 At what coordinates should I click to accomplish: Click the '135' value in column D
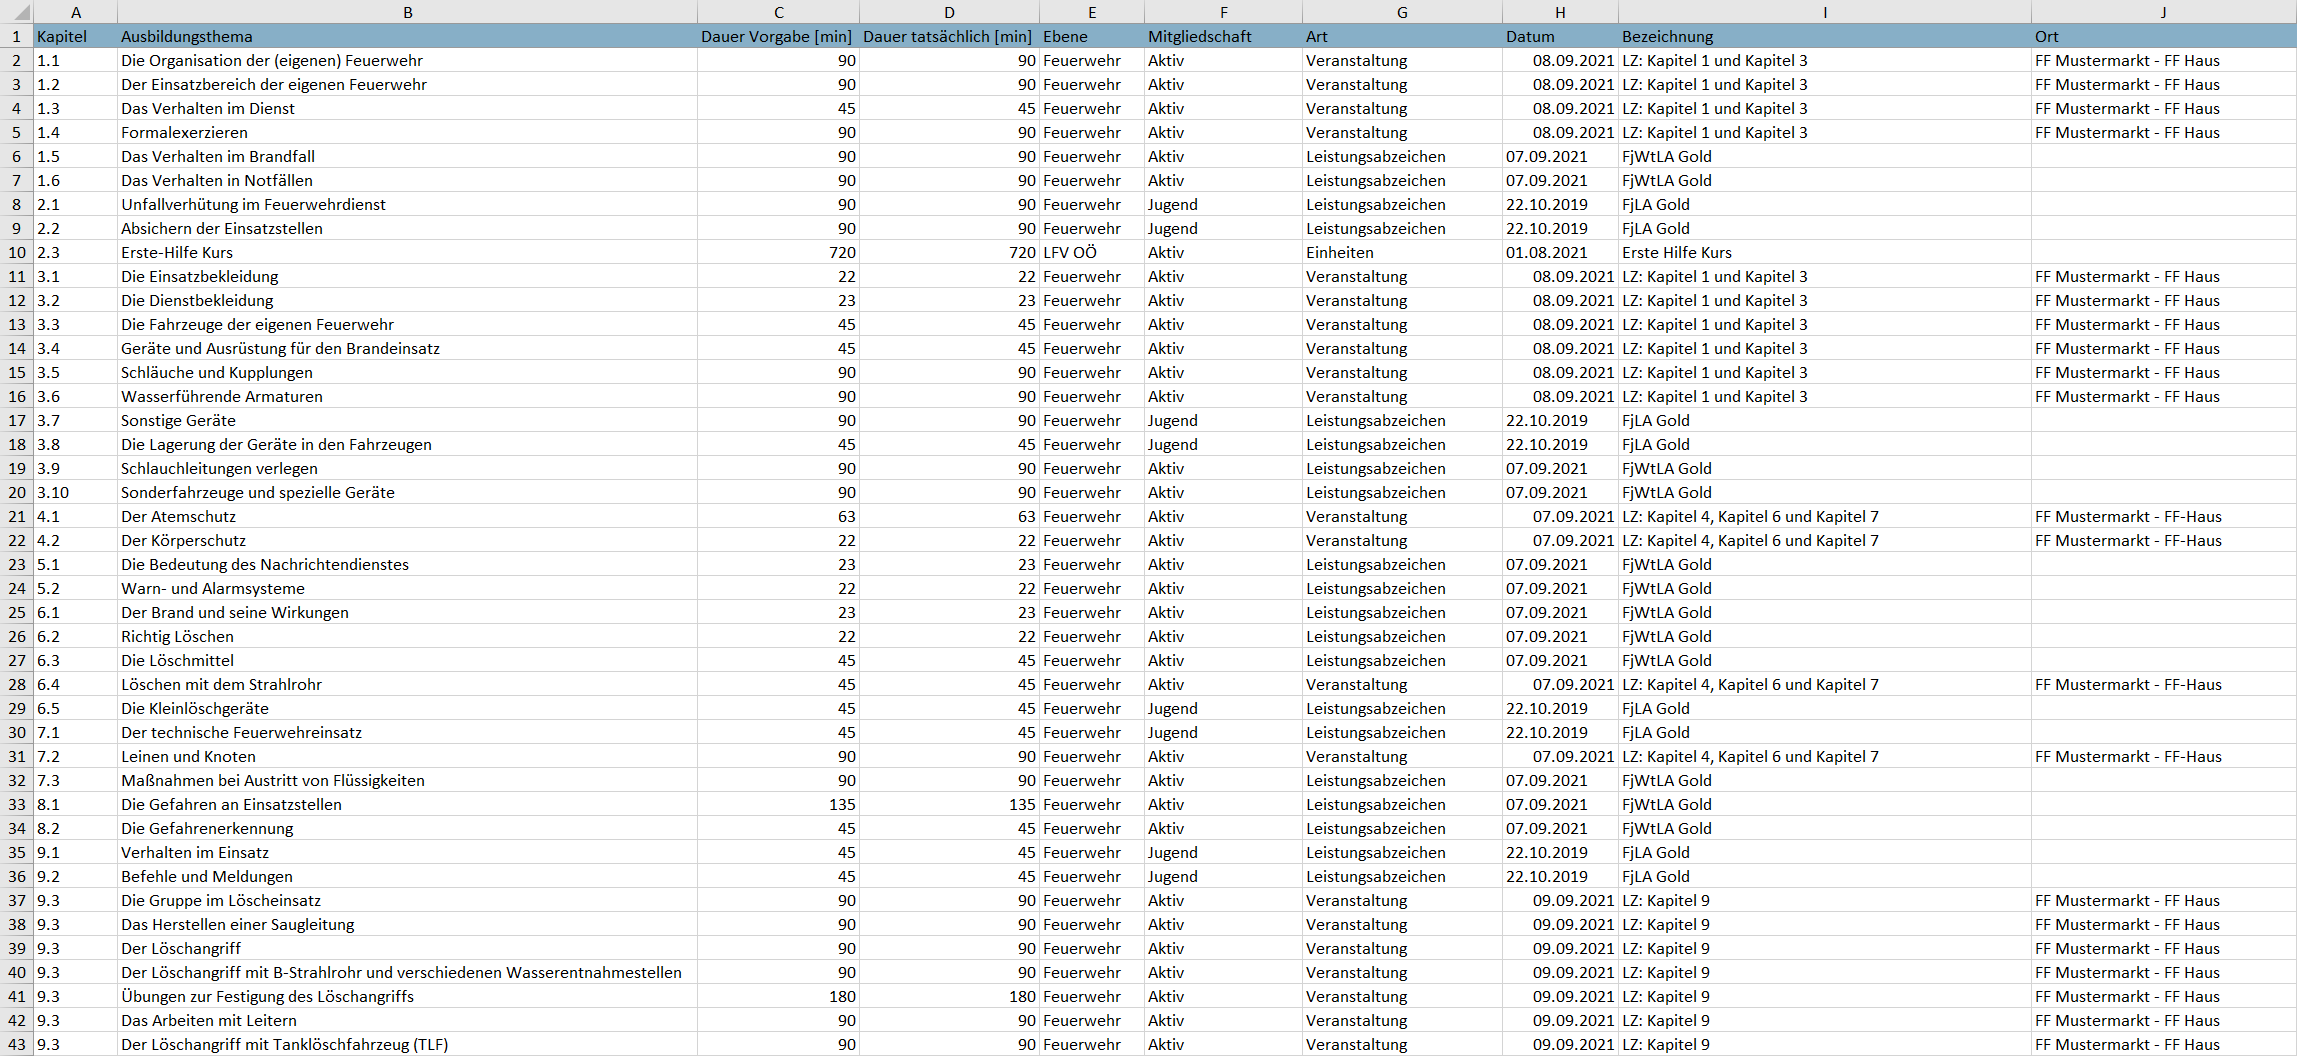click(949, 804)
